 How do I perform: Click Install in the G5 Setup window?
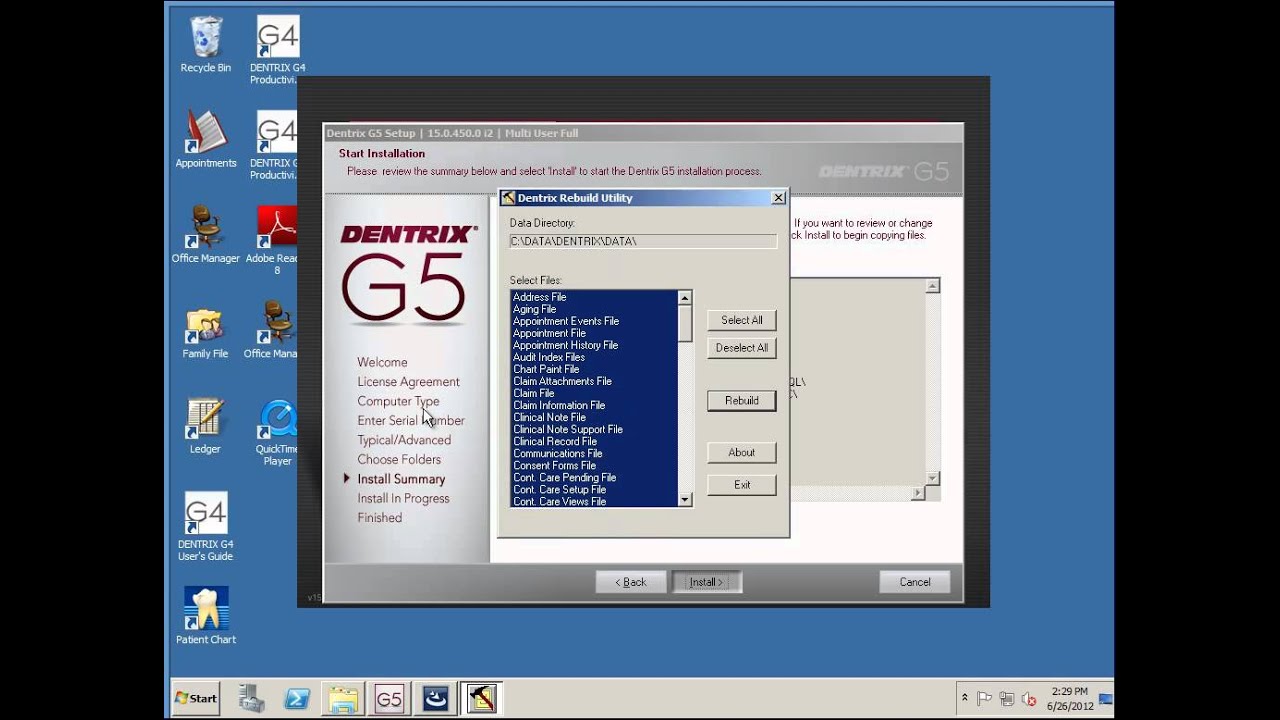click(706, 582)
